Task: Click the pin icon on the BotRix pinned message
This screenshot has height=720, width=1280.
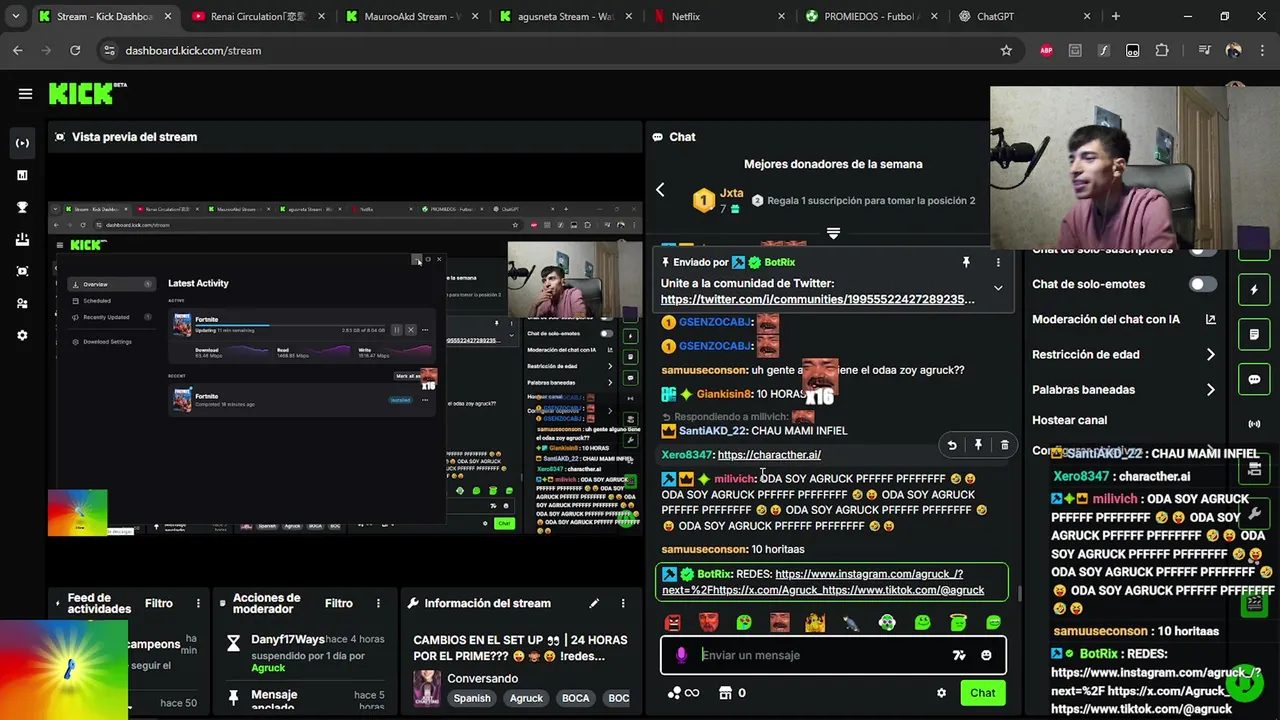Action: coord(966,262)
